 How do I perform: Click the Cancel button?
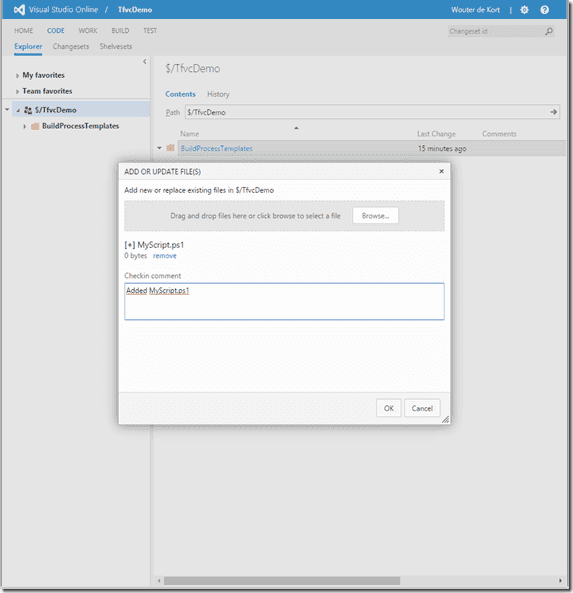(422, 408)
